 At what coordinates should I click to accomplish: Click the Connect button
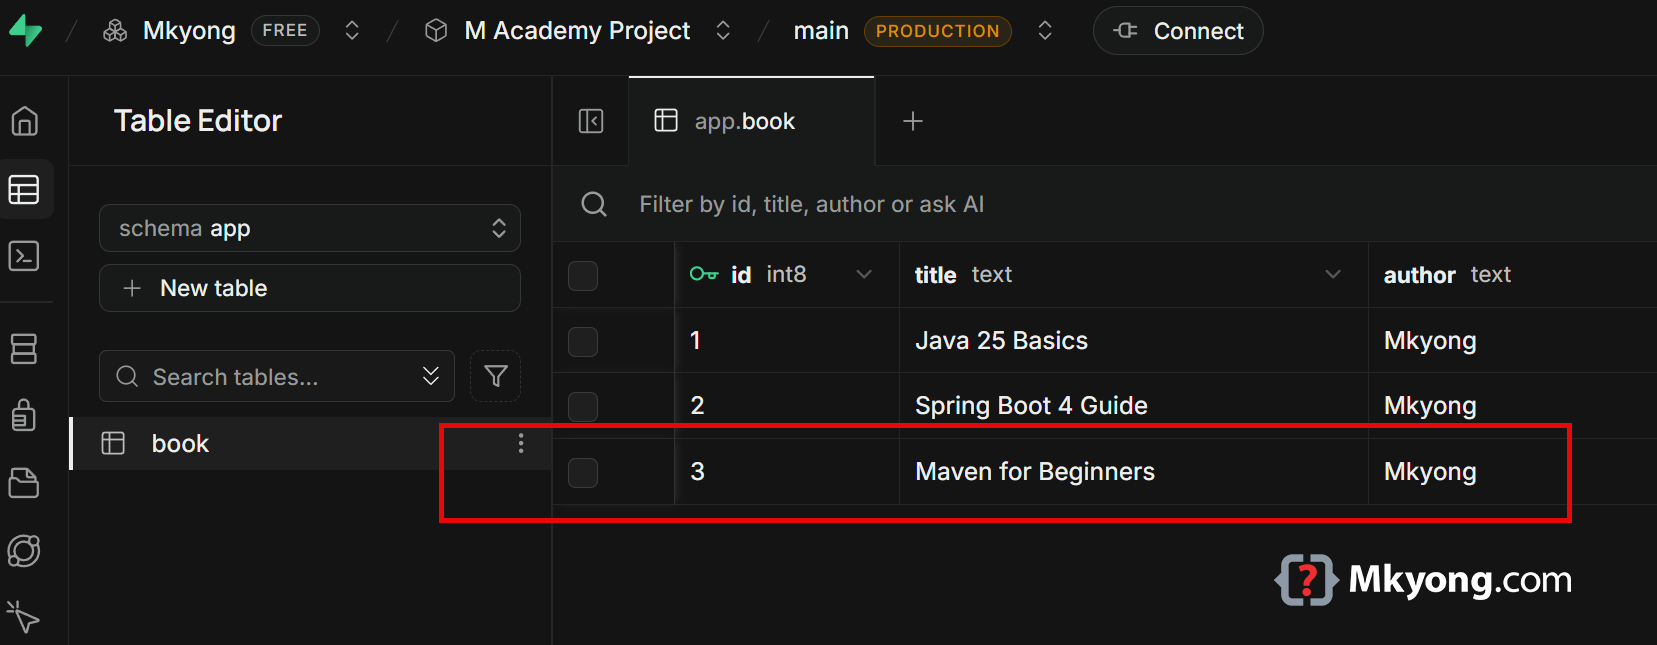tap(1178, 31)
